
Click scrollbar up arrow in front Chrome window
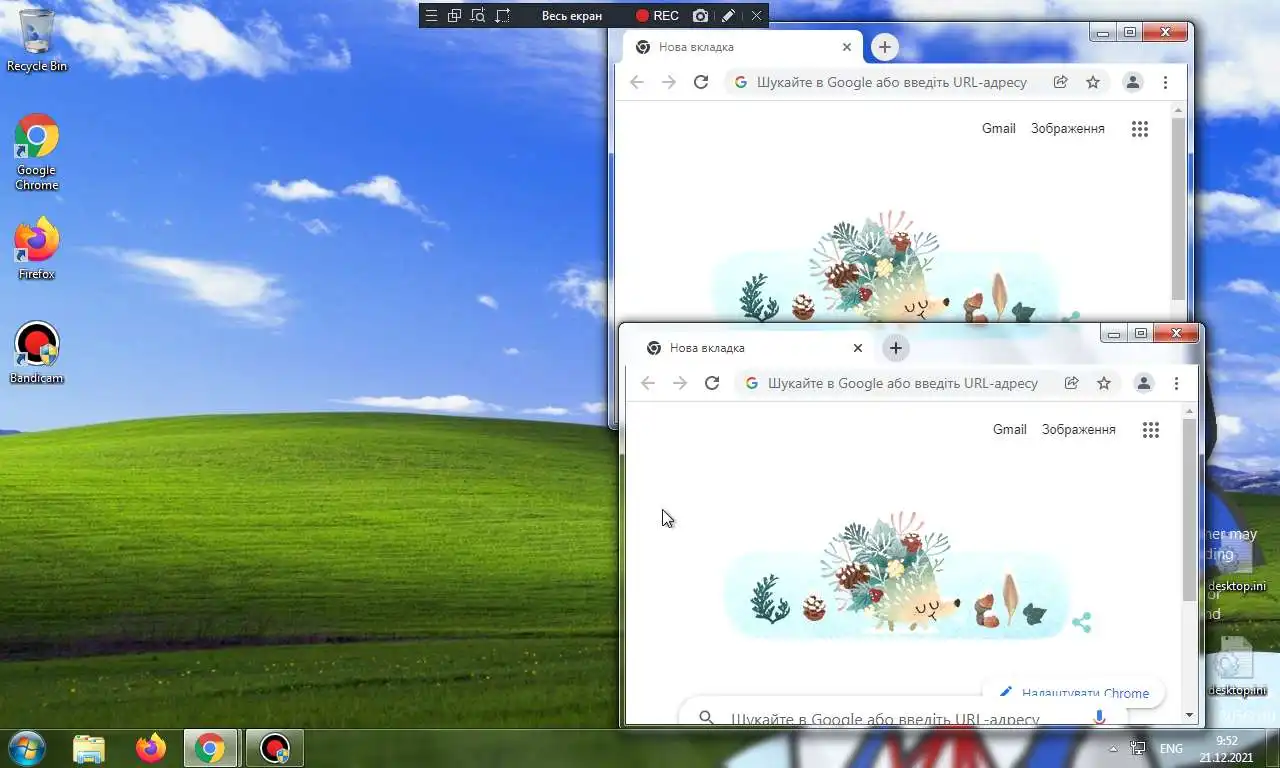coord(1189,411)
